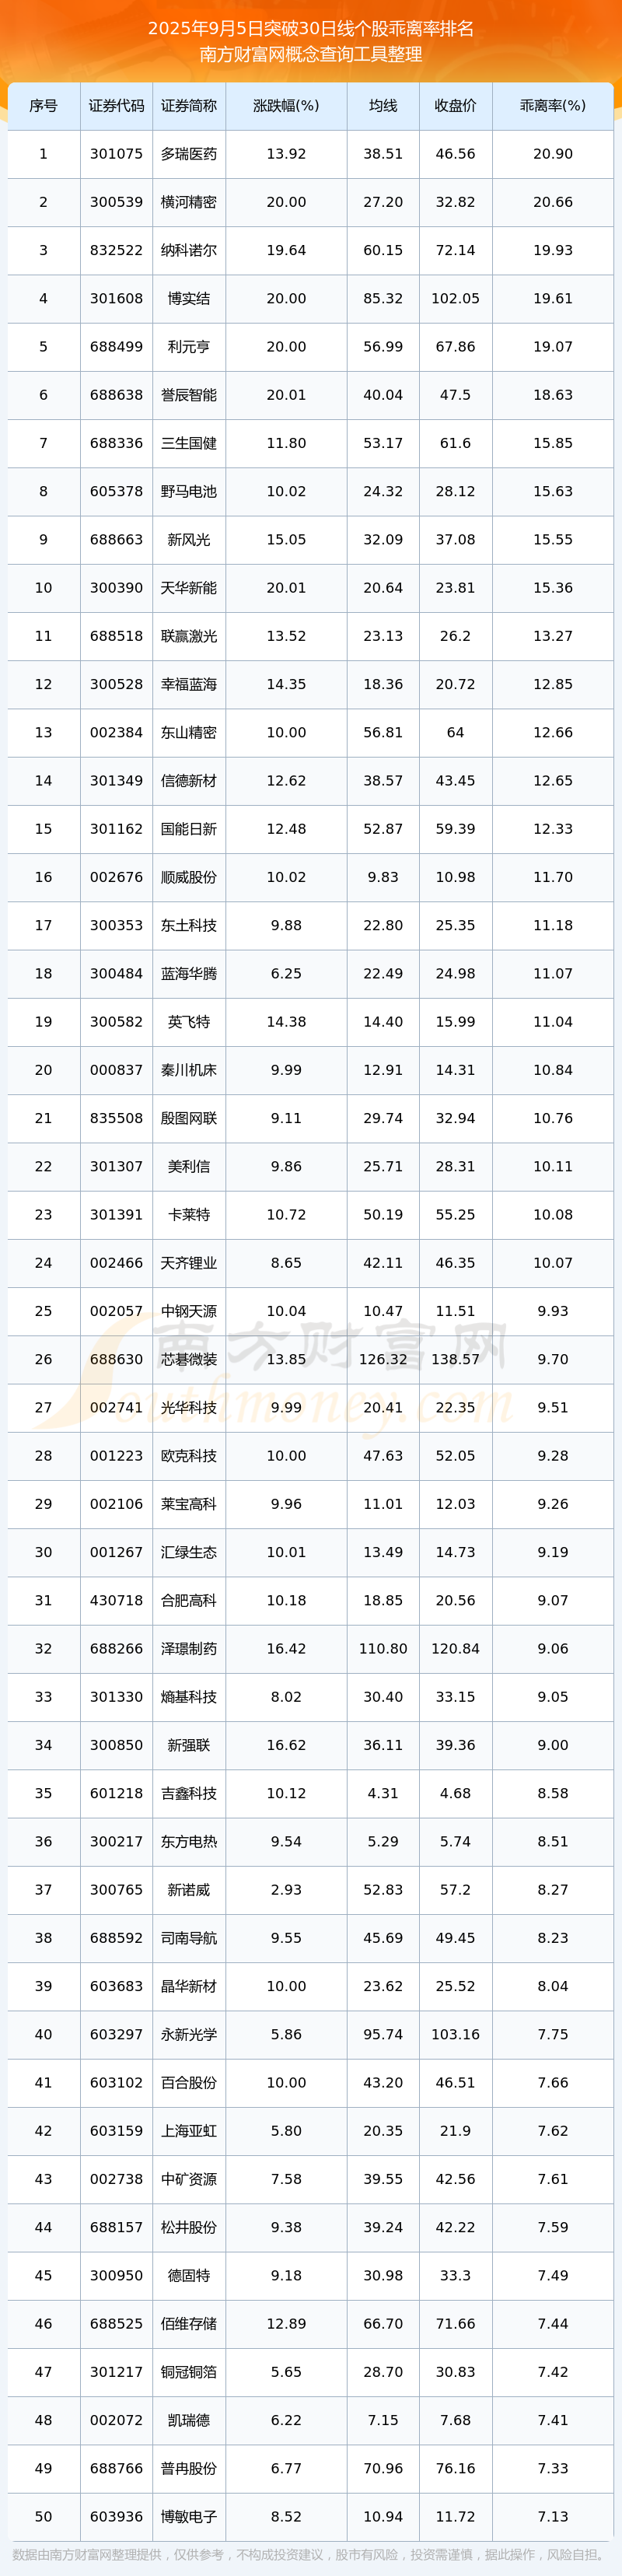Screen dimensions: 622x2576
Task: Select stock name 多瑞医药
Action: 189,154
